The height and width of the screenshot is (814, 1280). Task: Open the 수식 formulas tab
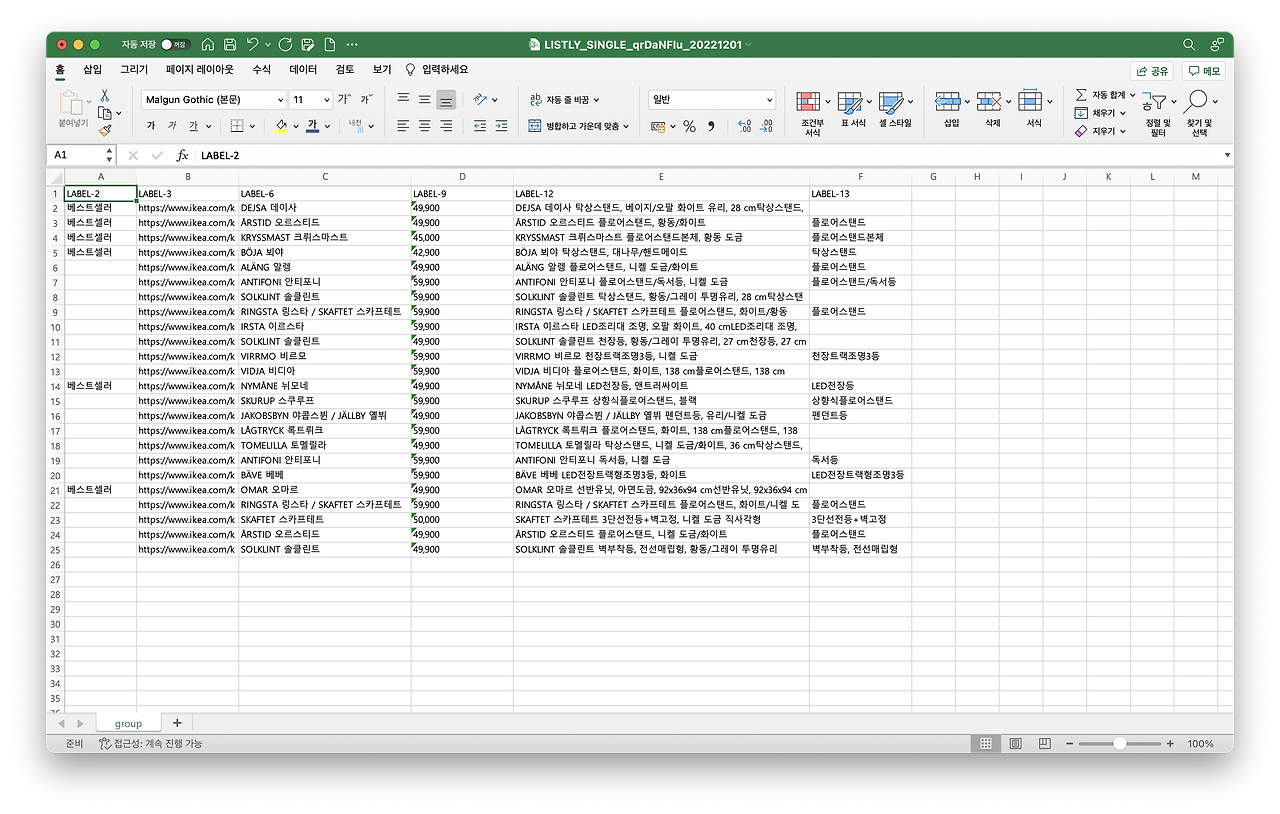click(x=261, y=70)
